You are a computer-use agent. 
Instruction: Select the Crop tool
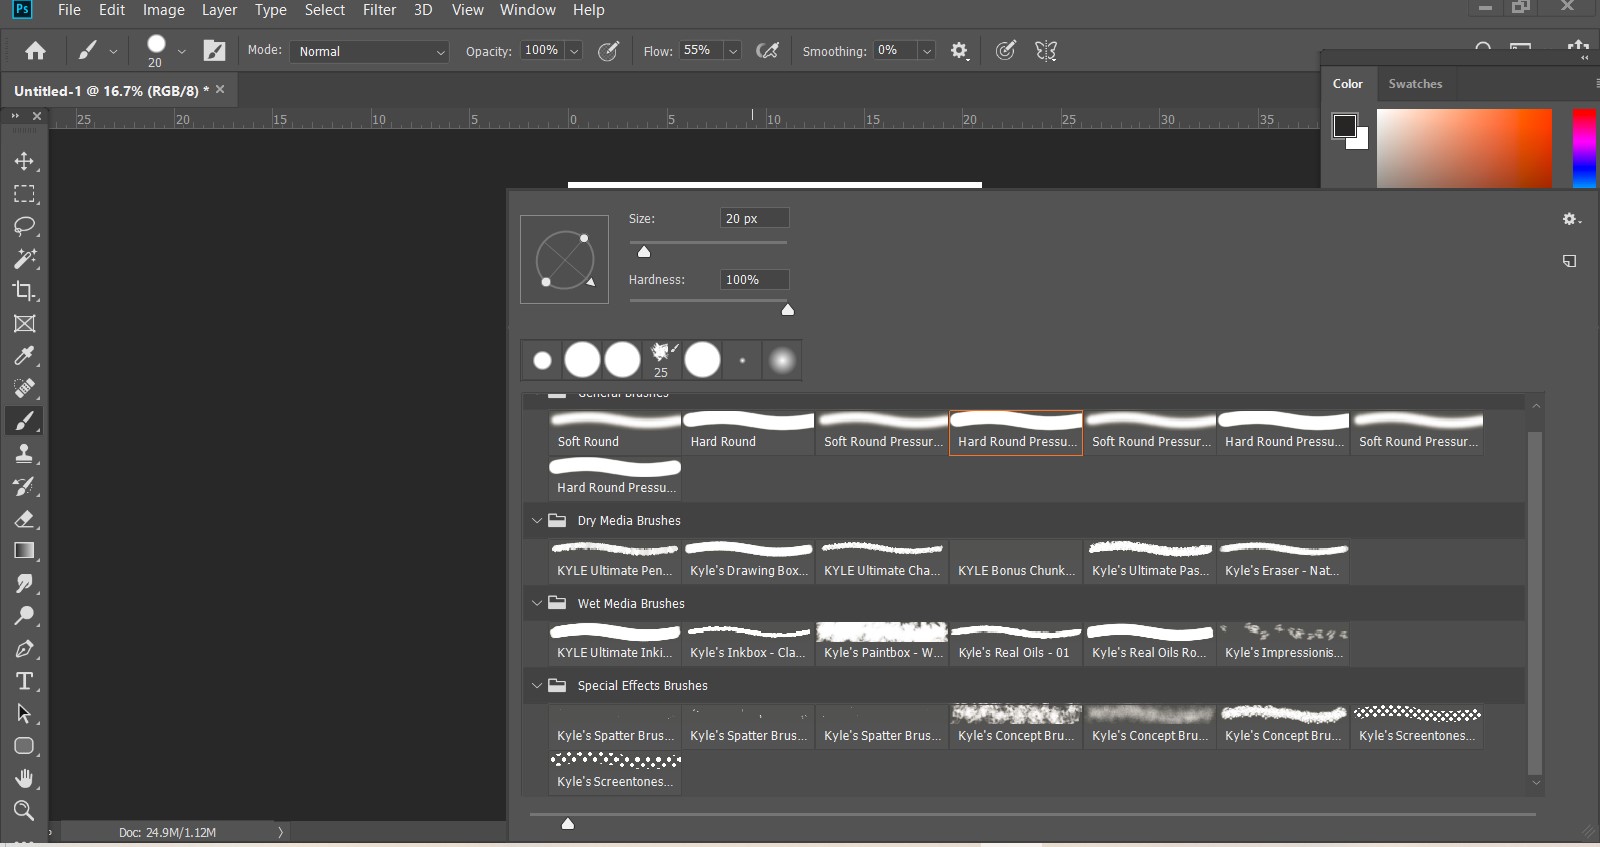(24, 291)
